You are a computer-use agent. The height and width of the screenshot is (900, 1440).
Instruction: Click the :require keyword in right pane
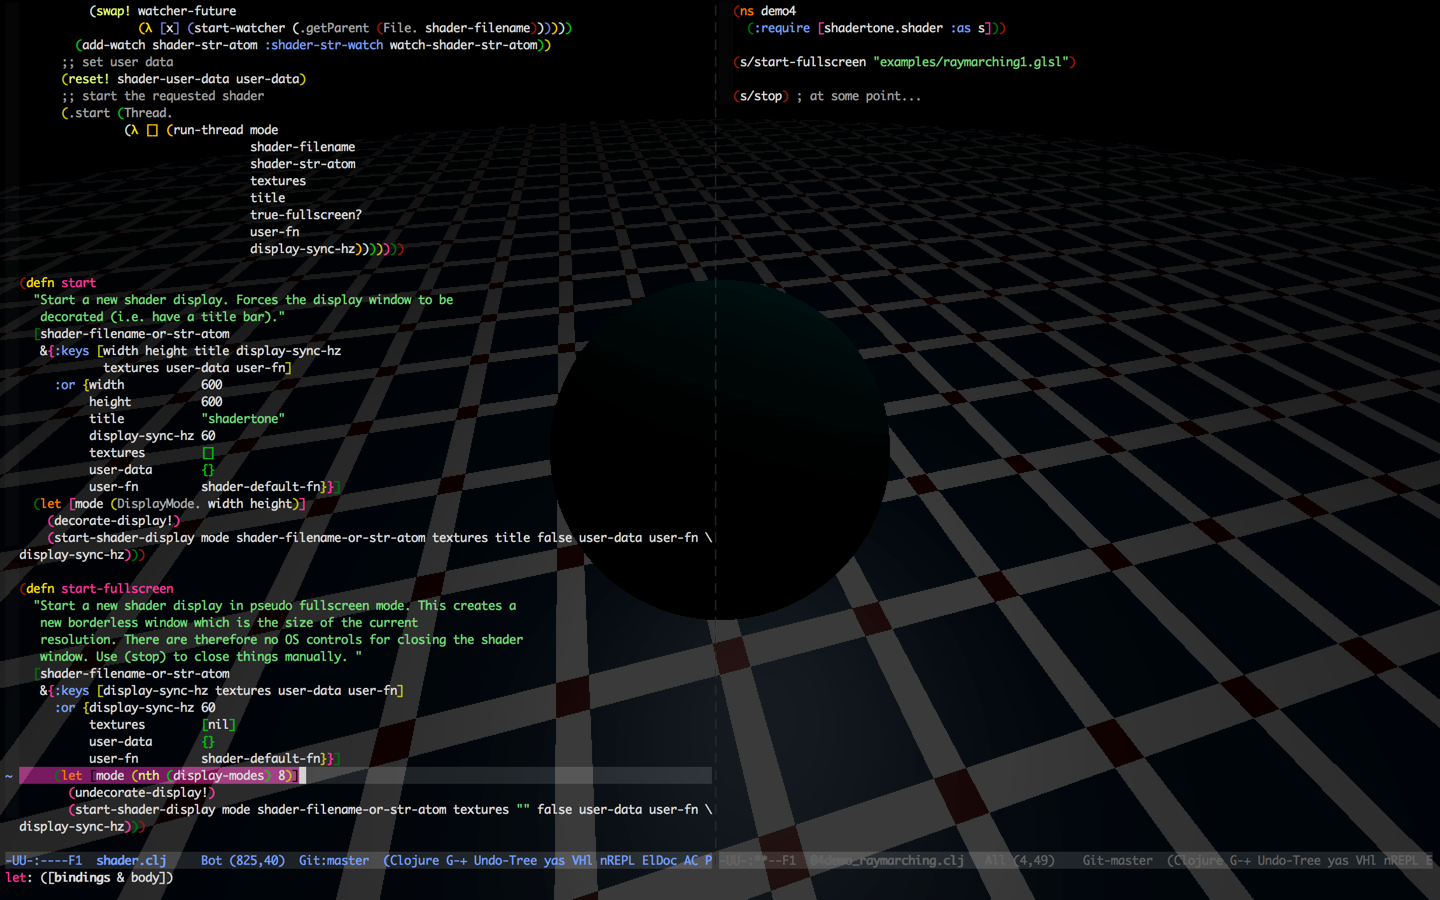pos(782,28)
